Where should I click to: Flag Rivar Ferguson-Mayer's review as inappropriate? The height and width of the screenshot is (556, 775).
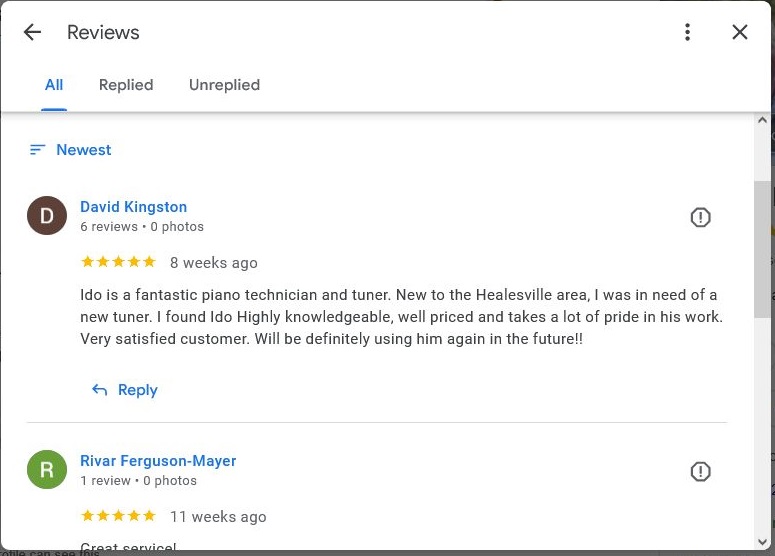point(700,471)
